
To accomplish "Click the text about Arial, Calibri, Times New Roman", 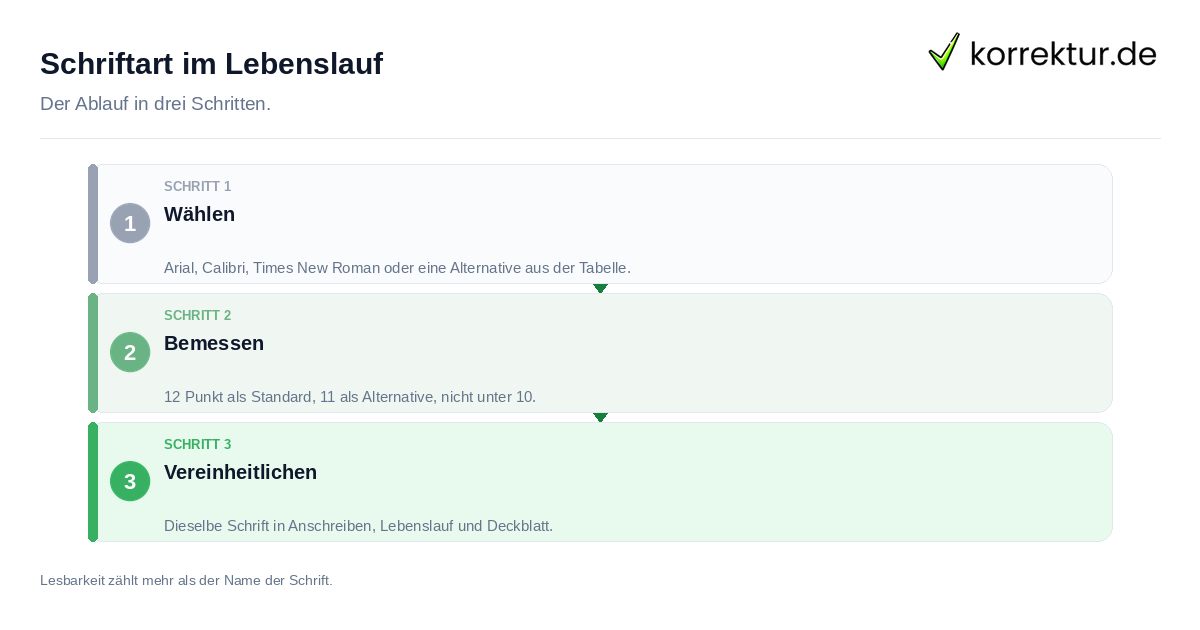I will click(x=397, y=268).
